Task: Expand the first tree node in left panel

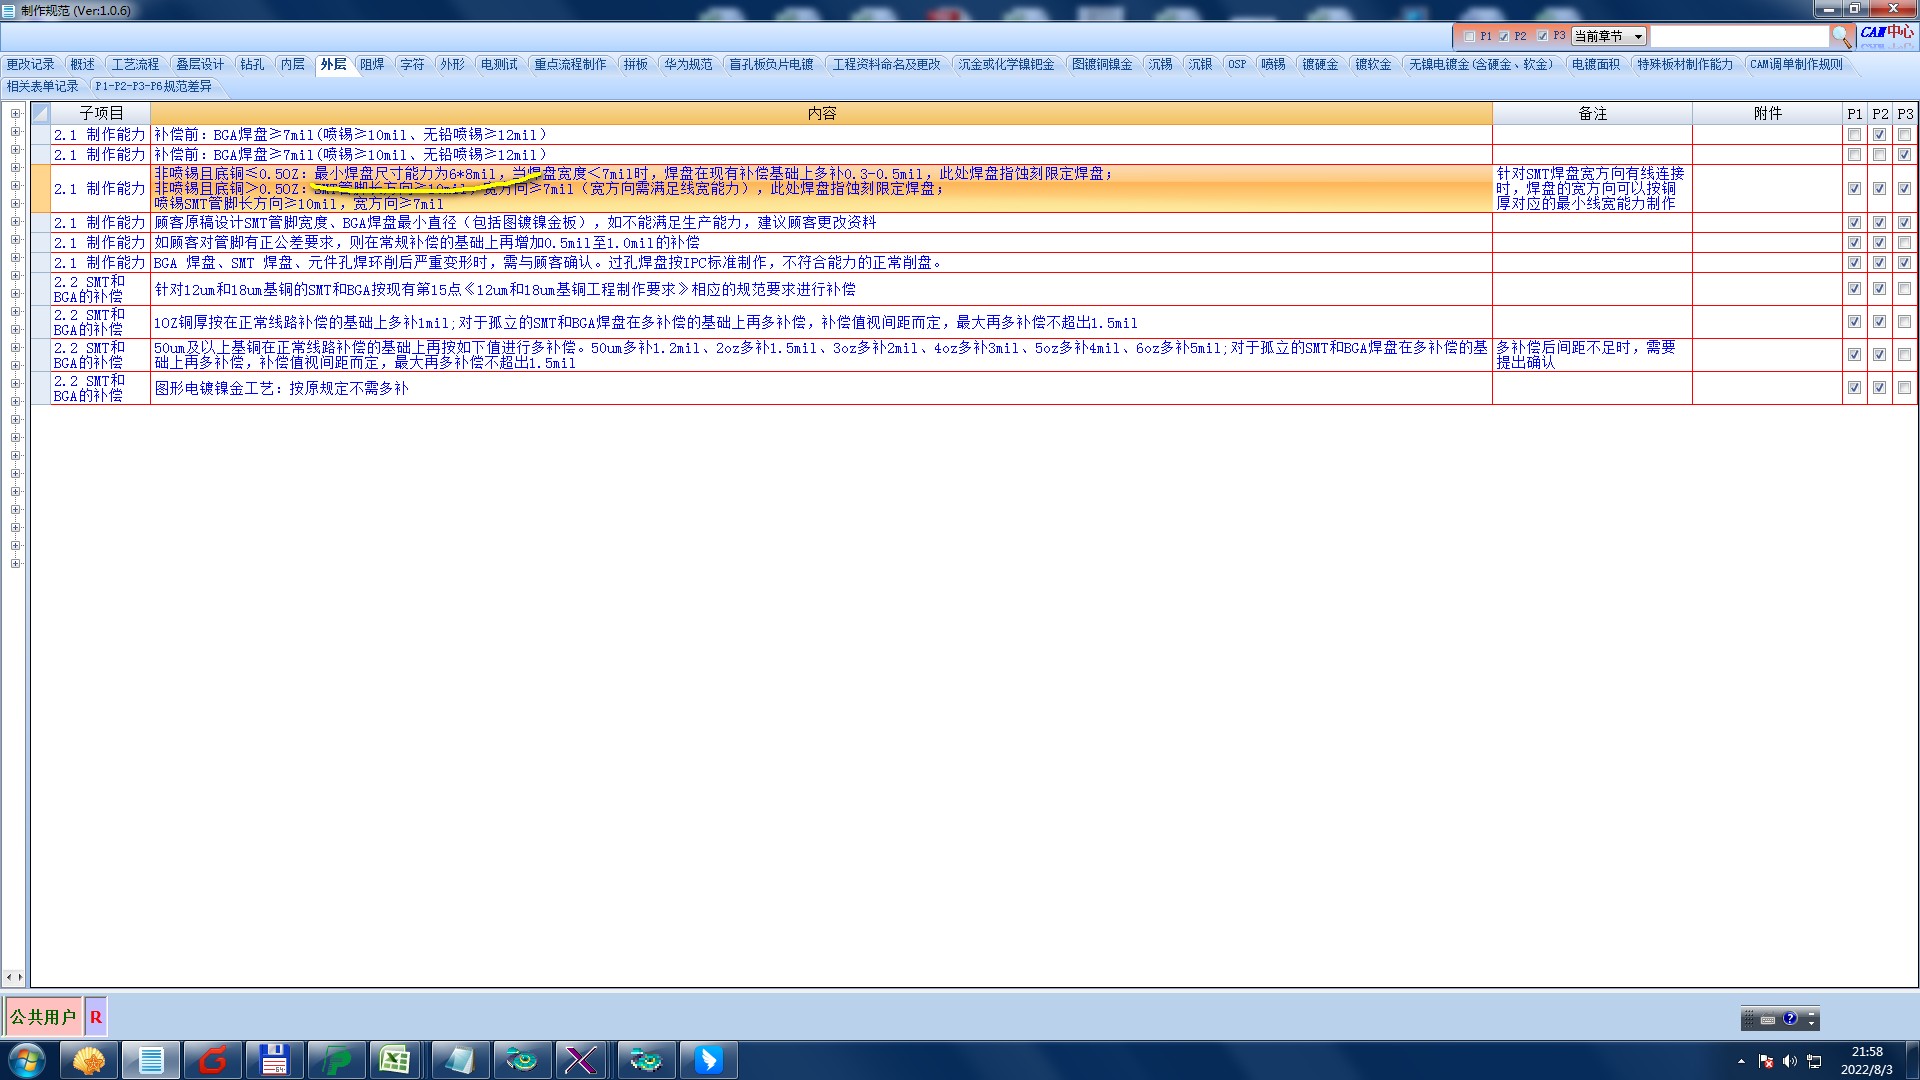Action: click(15, 114)
